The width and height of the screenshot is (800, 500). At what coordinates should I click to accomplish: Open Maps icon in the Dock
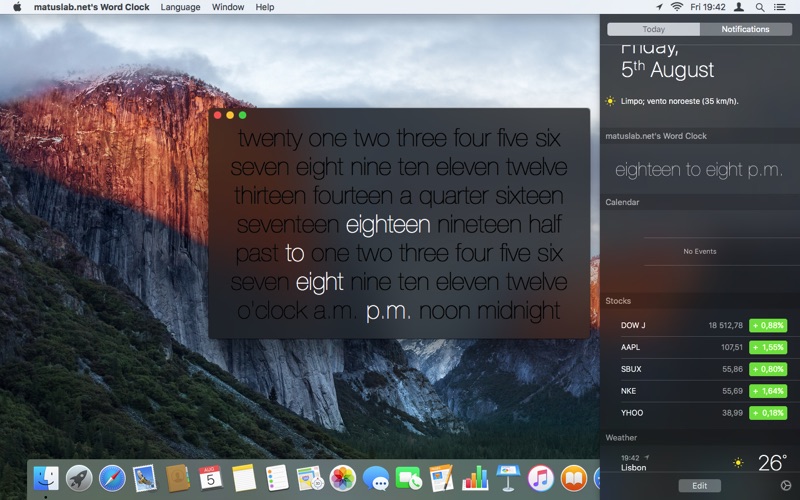(x=310, y=478)
